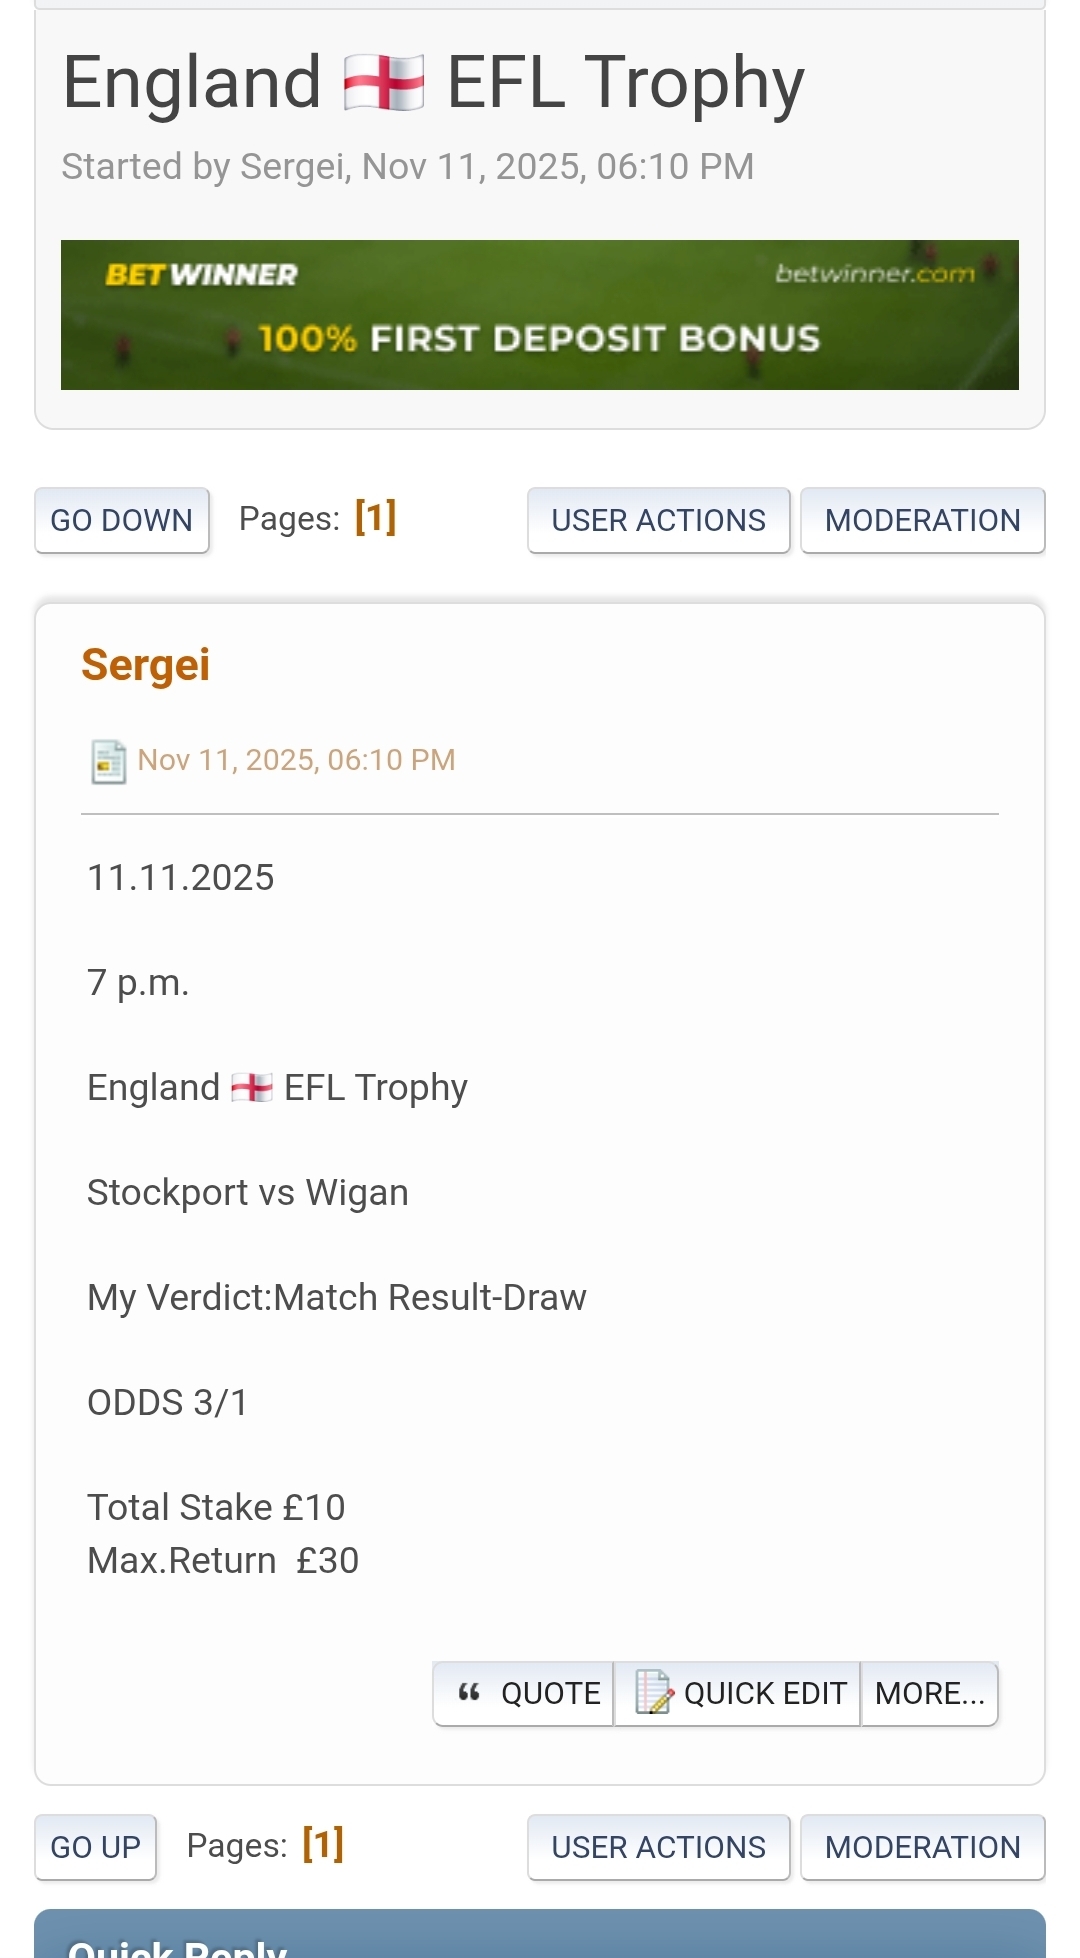The height and width of the screenshot is (1958, 1080).
Task: Open Sergei's profile from post author name
Action: 146,665
